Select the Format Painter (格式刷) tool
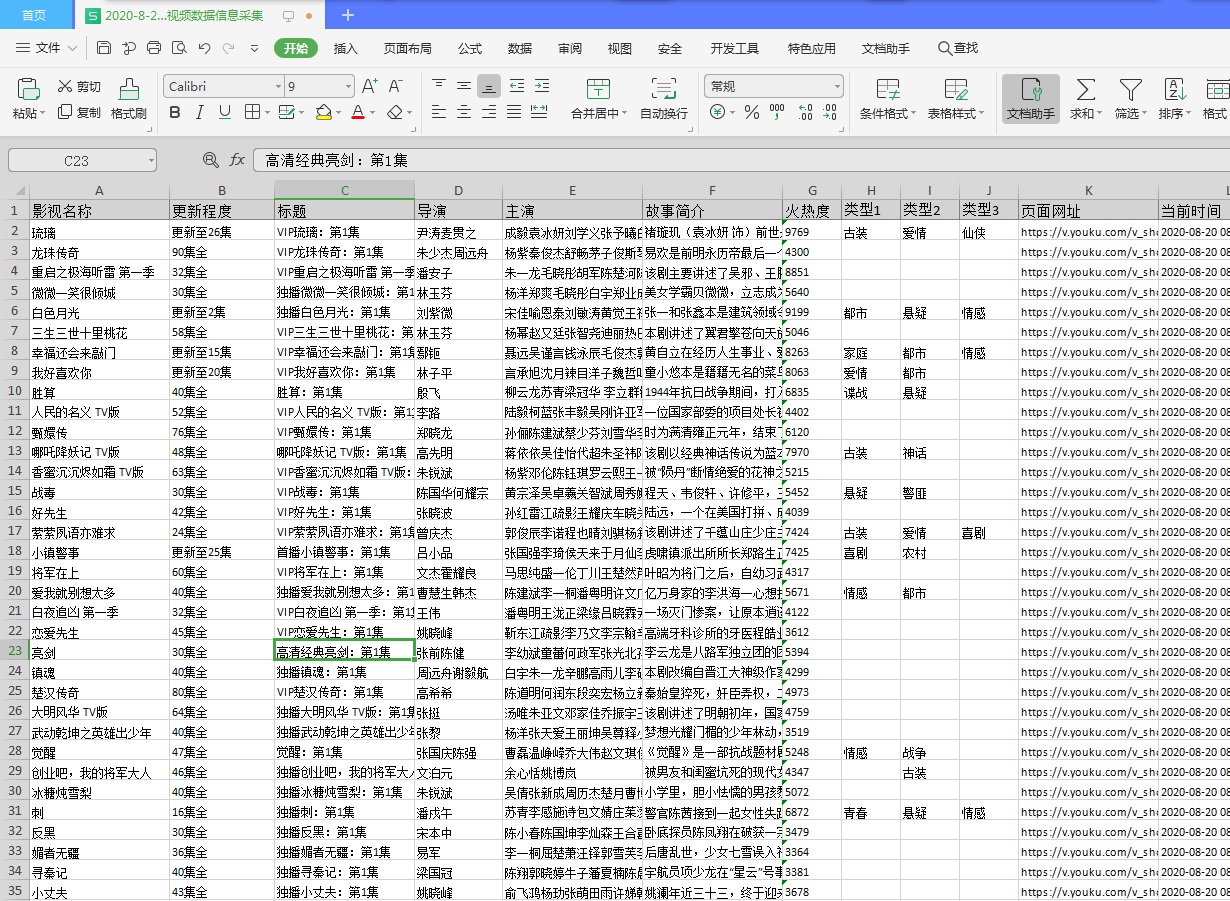 point(129,98)
